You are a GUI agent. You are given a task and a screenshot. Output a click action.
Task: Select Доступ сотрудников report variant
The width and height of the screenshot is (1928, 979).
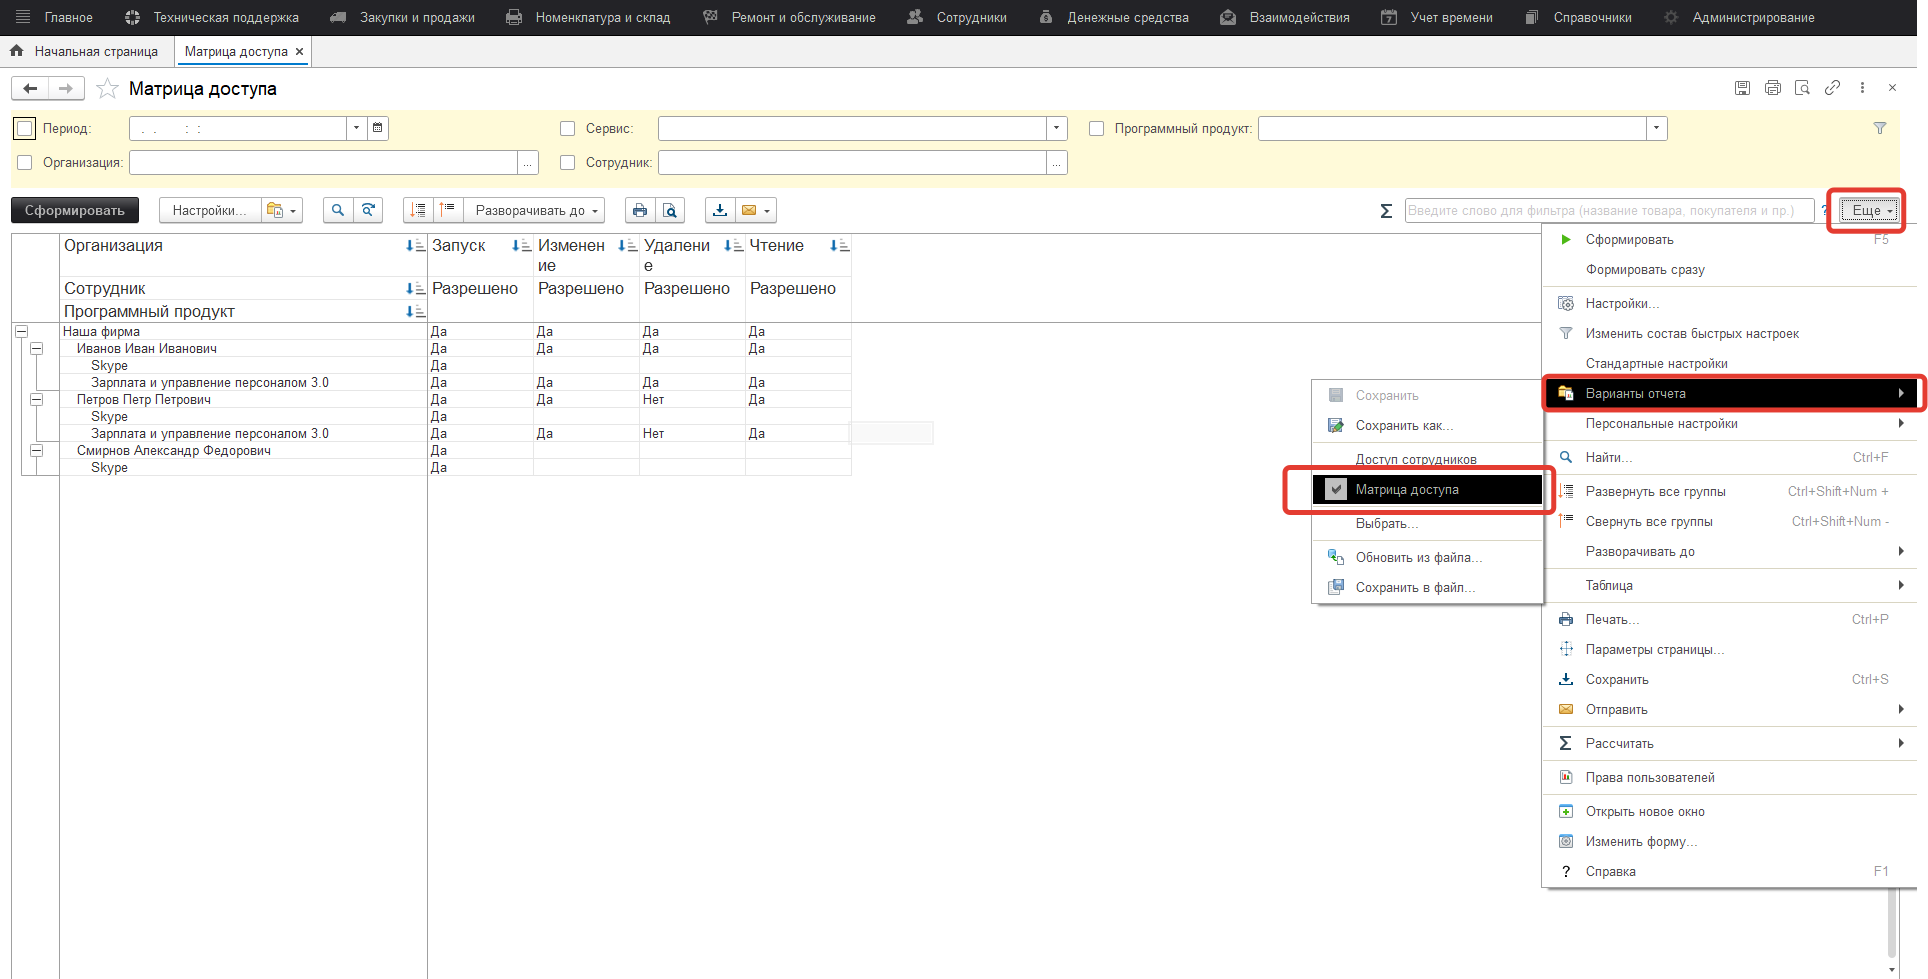click(x=1415, y=459)
